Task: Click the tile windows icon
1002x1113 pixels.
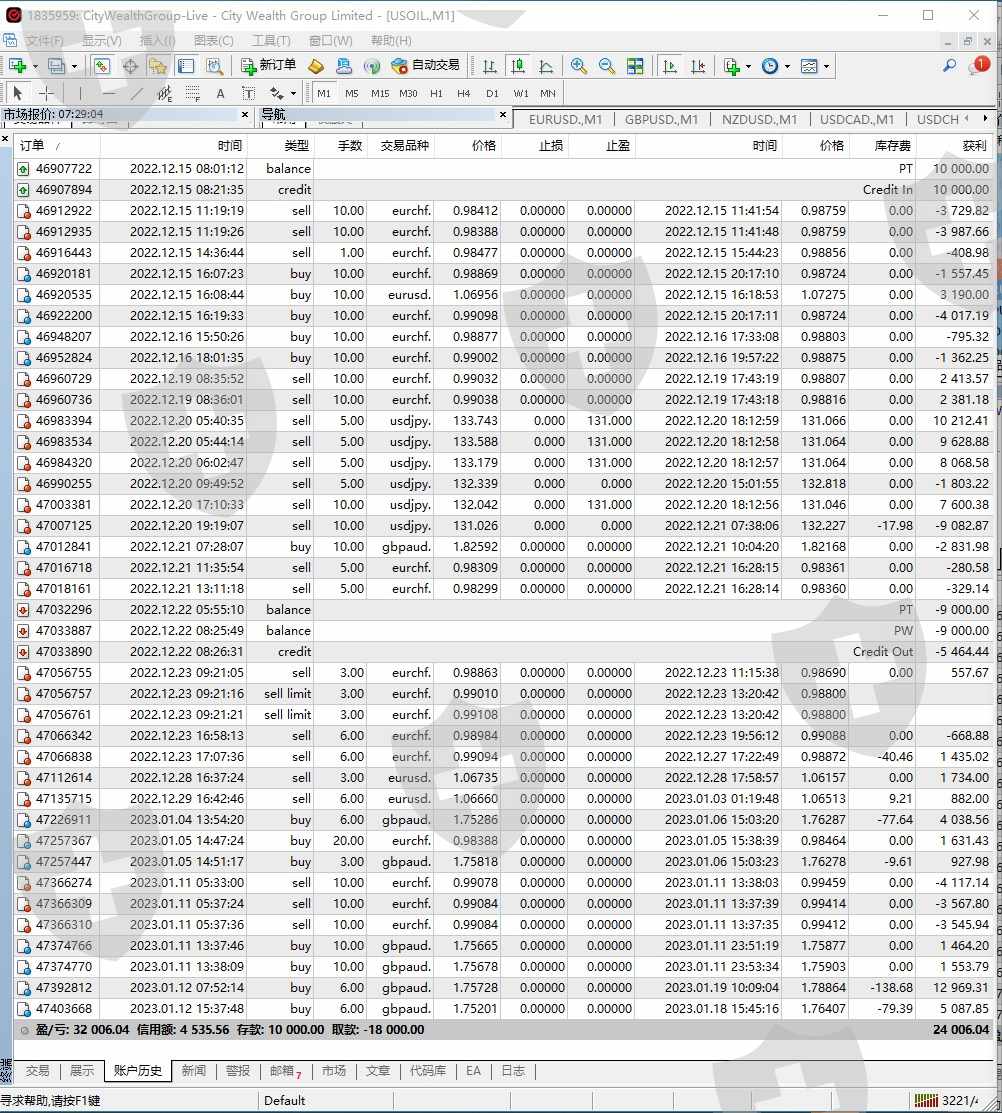Action: (x=635, y=66)
